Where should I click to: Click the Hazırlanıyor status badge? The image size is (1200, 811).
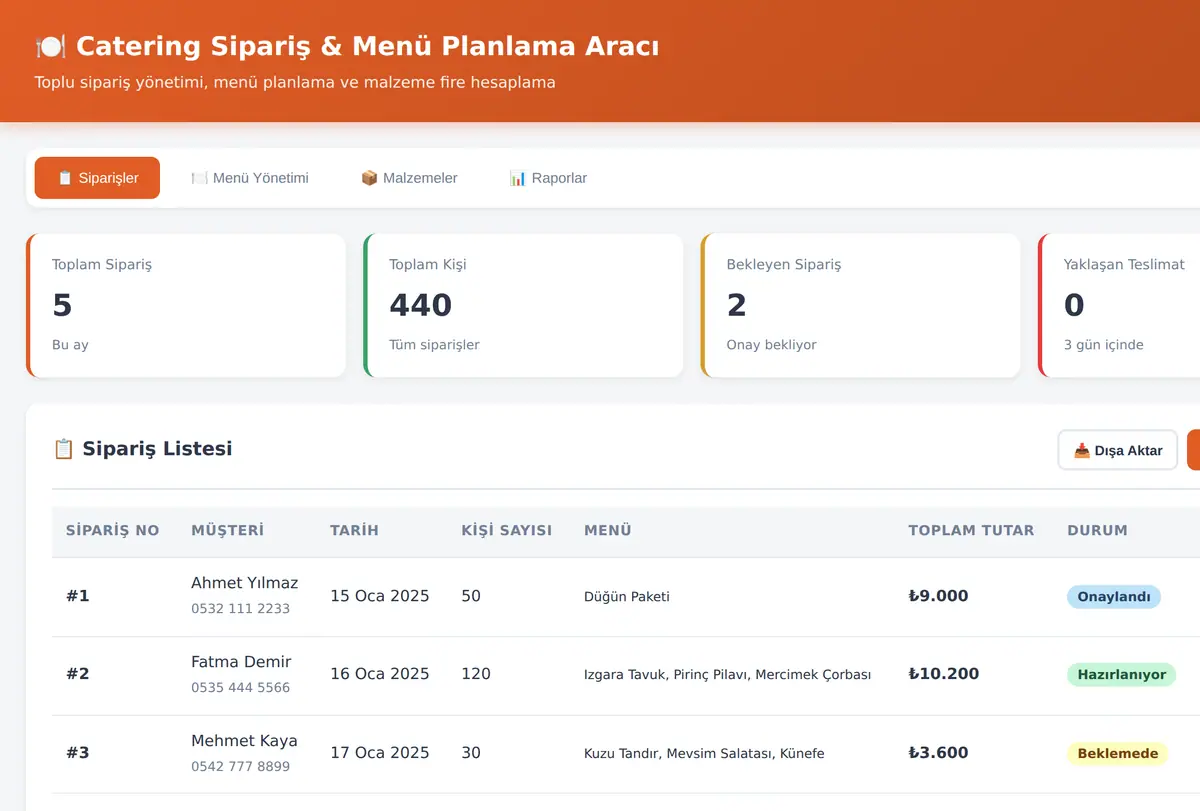point(1121,675)
